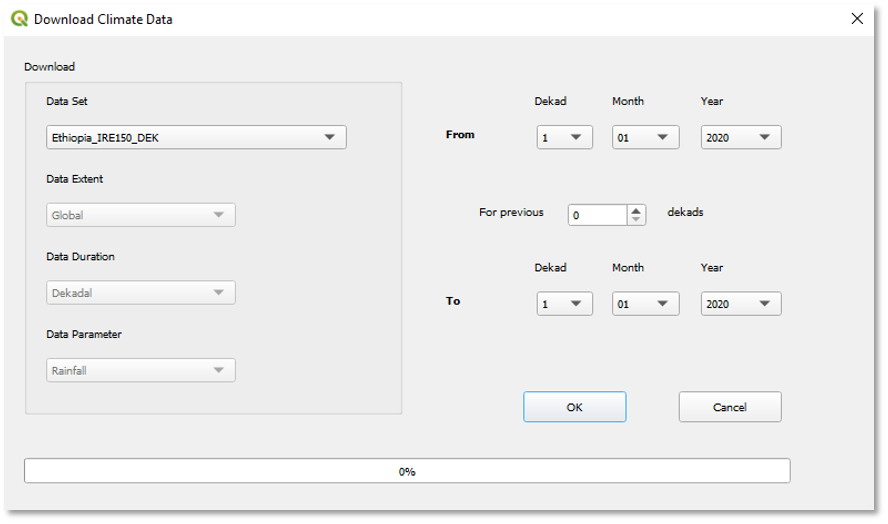Image resolution: width=888 pixels, height=524 pixels.
Task: Click the 0% download progress bar
Action: [x=407, y=471]
